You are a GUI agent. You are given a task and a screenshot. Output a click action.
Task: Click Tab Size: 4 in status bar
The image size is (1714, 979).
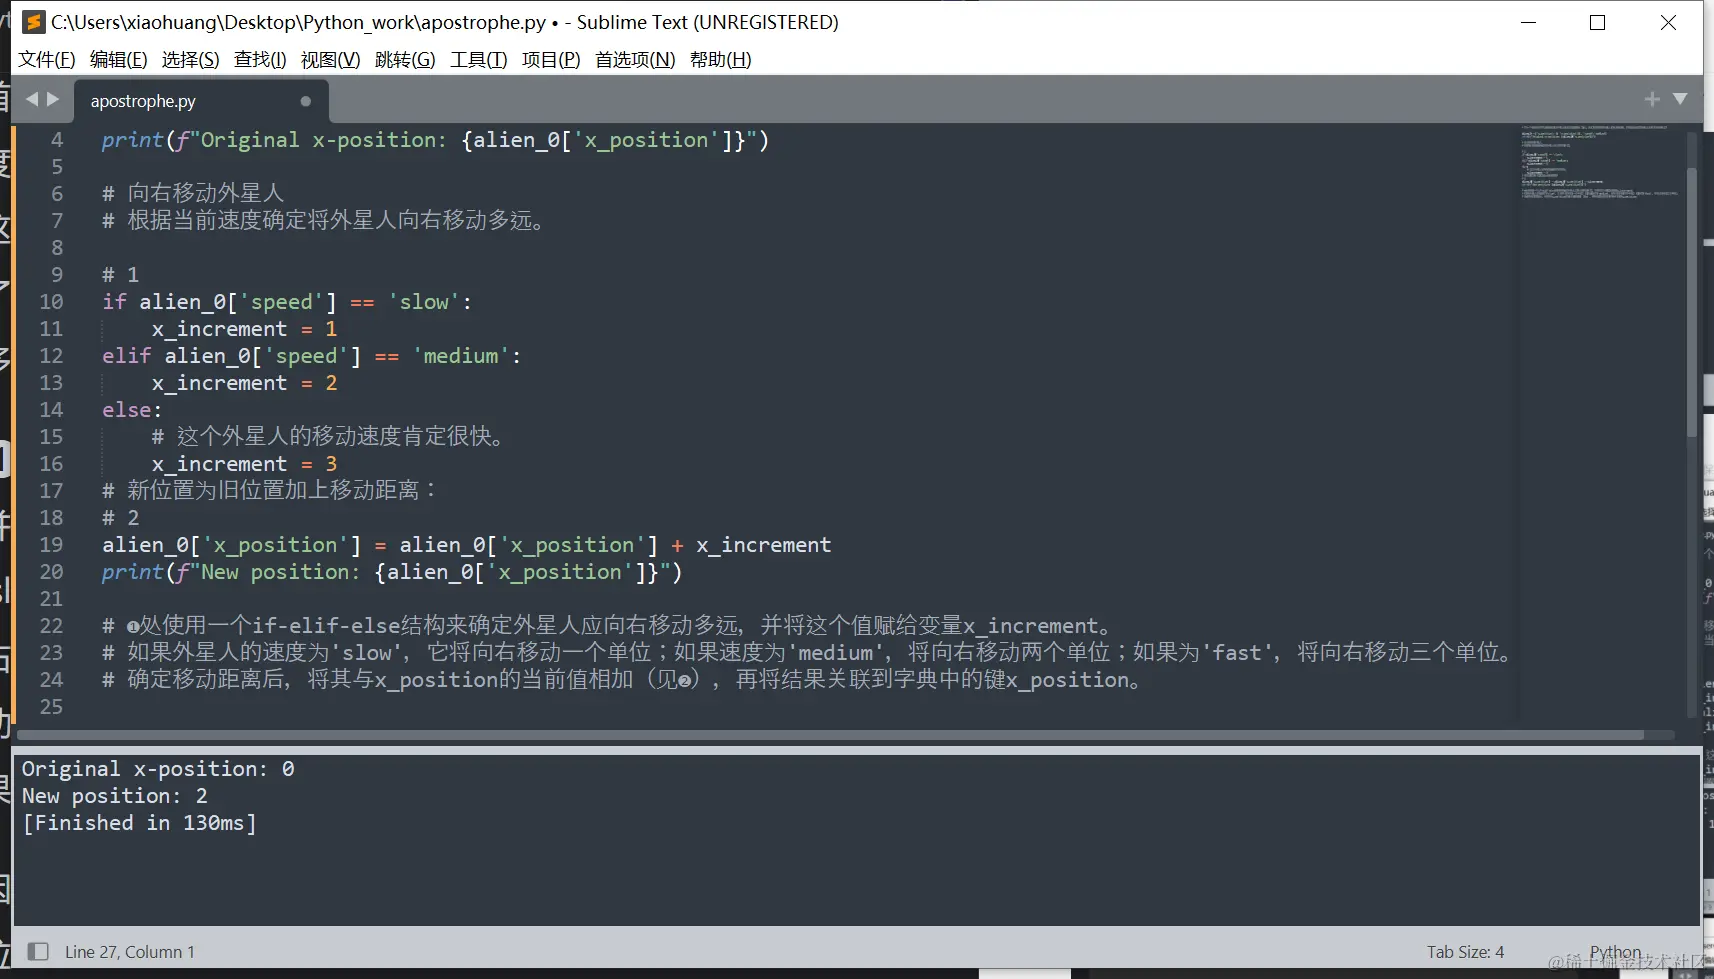click(1465, 952)
